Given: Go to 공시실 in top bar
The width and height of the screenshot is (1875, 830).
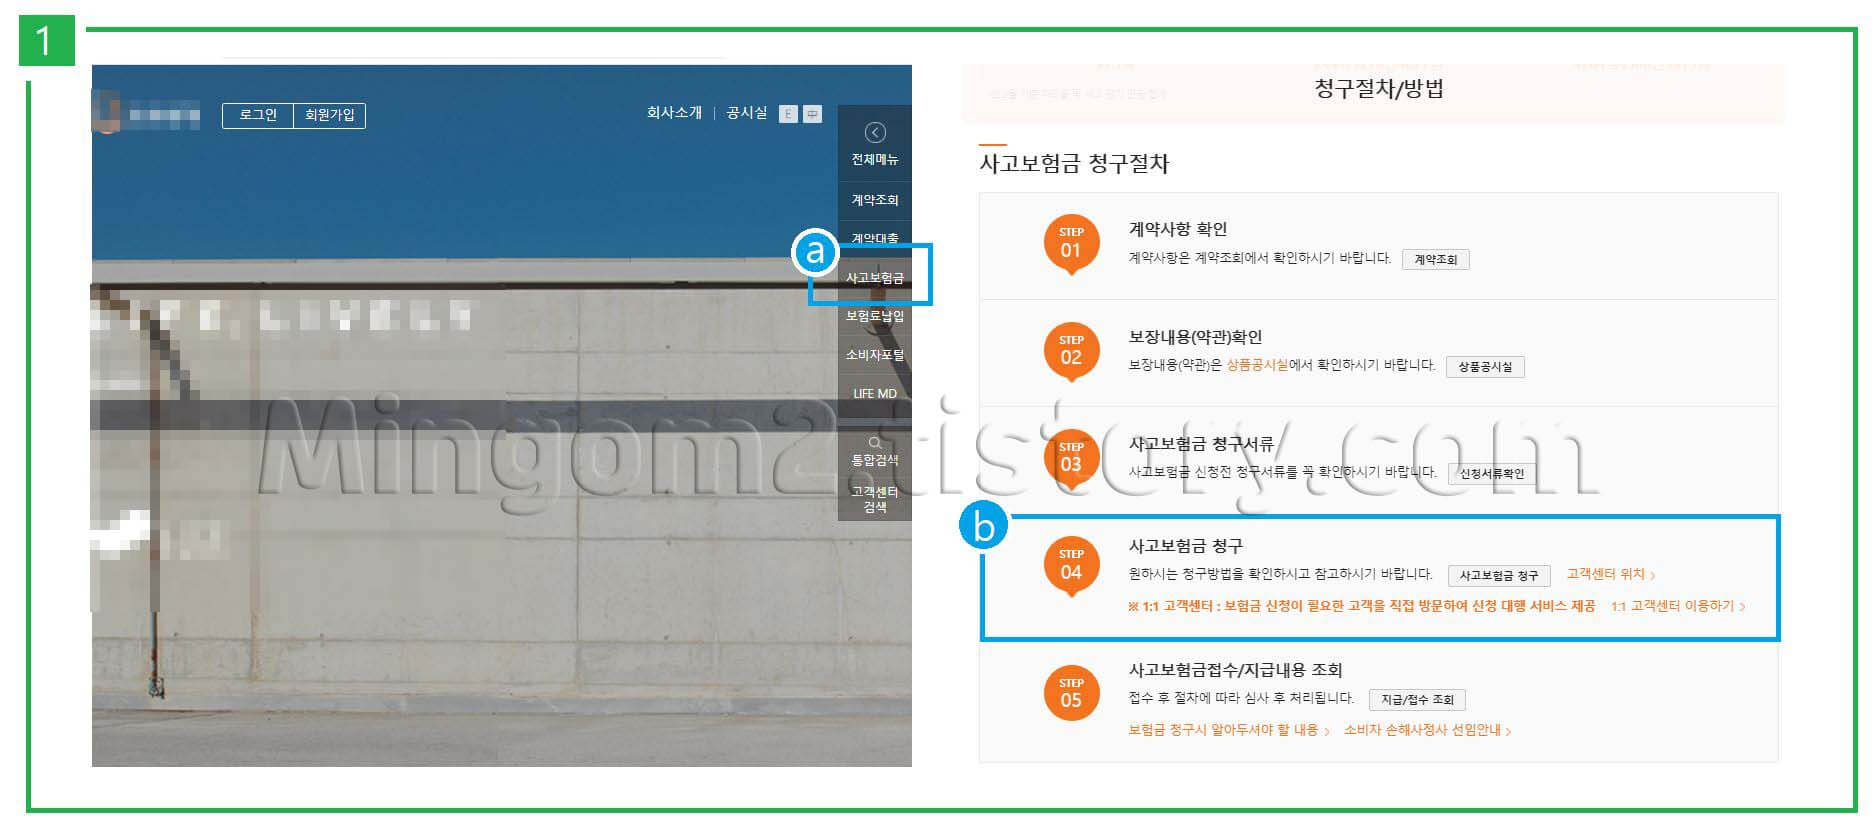Looking at the screenshot, I should (746, 113).
